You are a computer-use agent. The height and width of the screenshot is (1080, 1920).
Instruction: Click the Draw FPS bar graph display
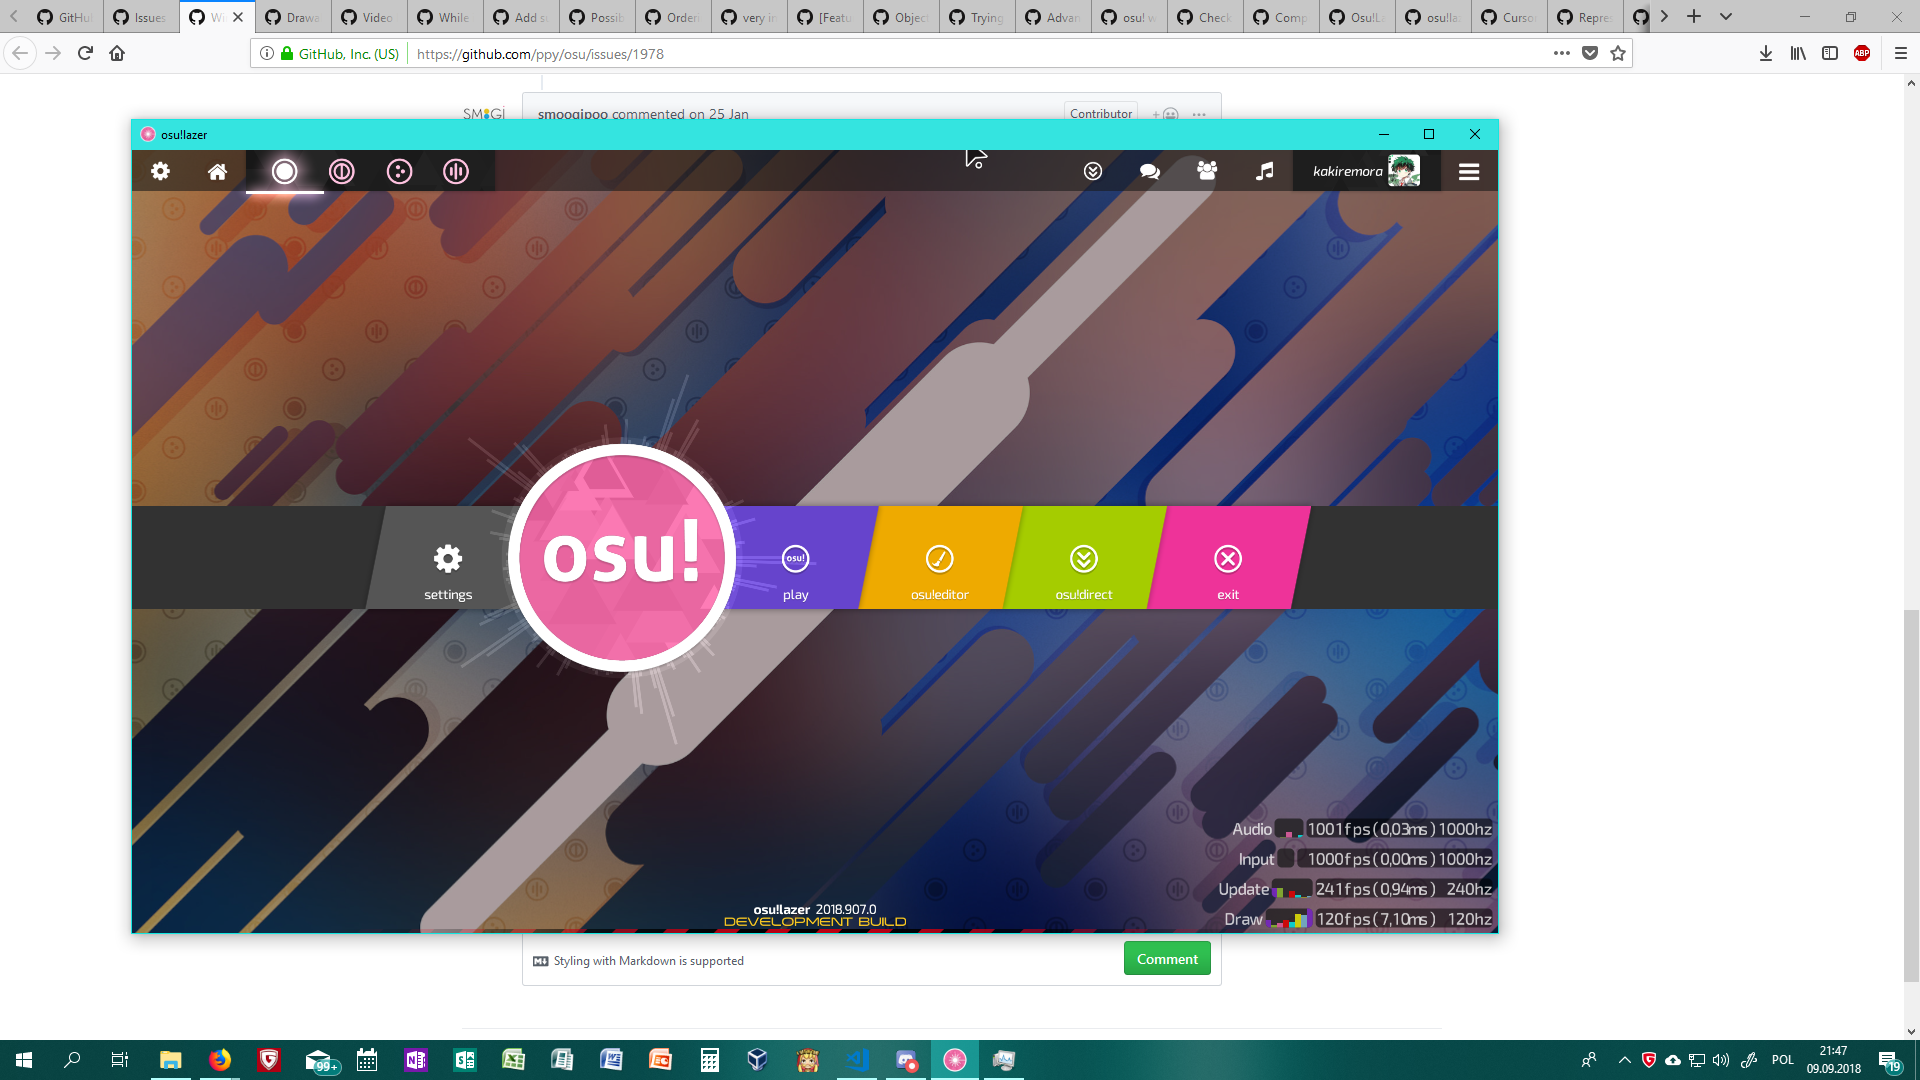pyautogui.click(x=1288, y=918)
